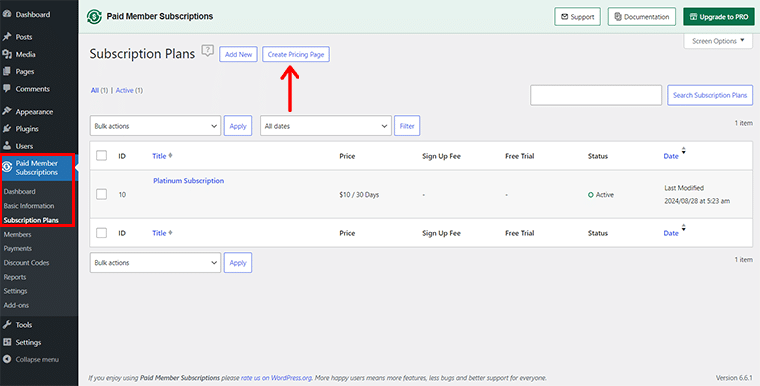Tick the select-all checkbox in the table header
This screenshot has width=760, height=386.
[101, 156]
